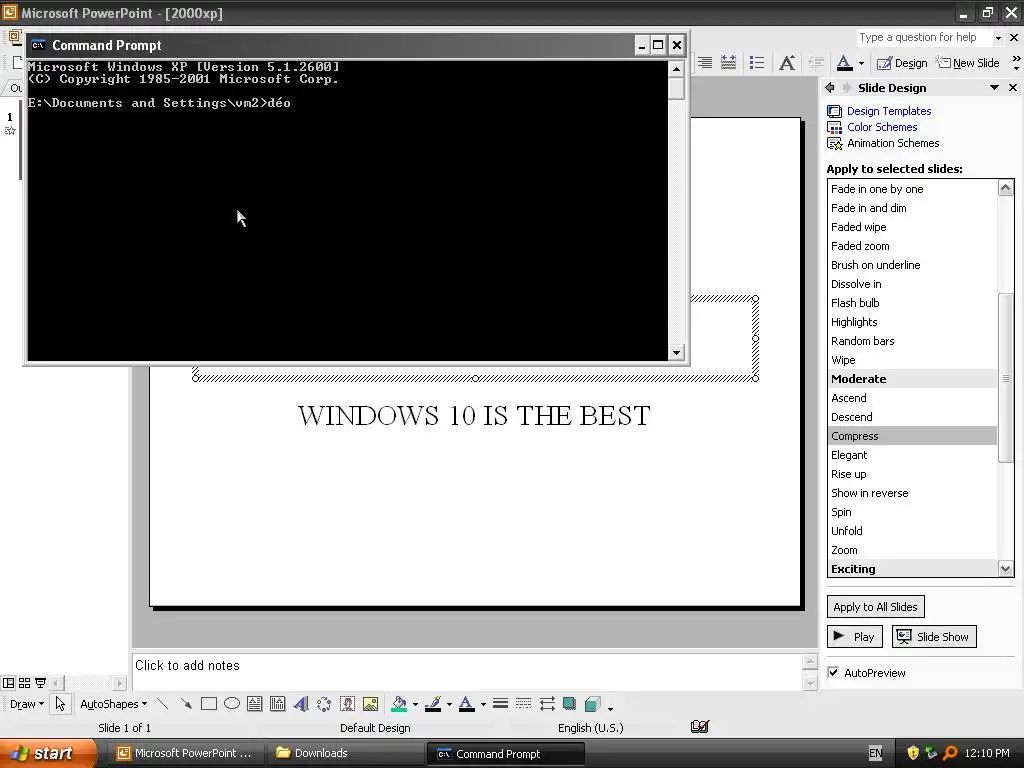Click Command Prompt scroll down arrow
Image resolution: width=1024 pixels, height=768 pixels.
676,353
